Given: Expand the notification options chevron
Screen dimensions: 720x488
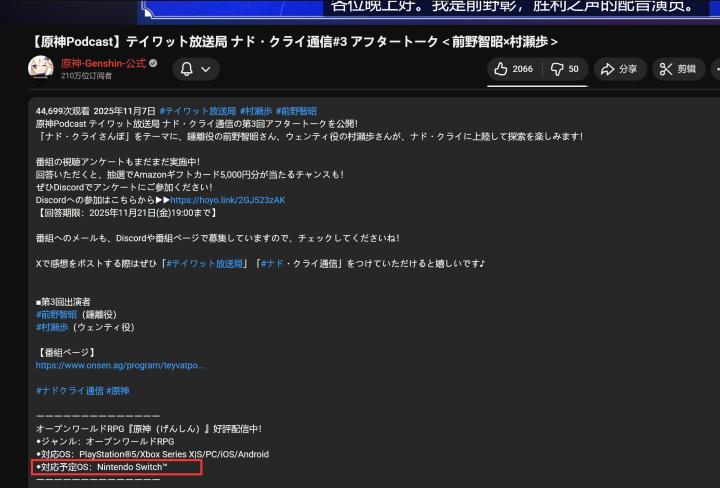Looking at the screenshot, I should pos(206,69).
